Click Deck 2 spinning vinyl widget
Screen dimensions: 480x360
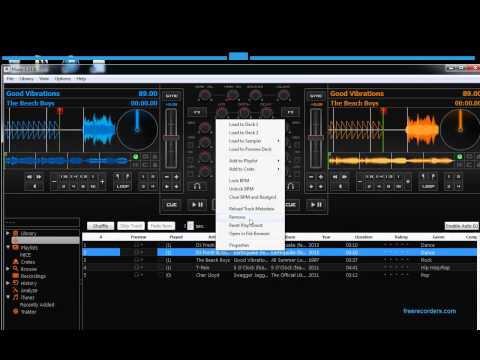pos(460,129)
